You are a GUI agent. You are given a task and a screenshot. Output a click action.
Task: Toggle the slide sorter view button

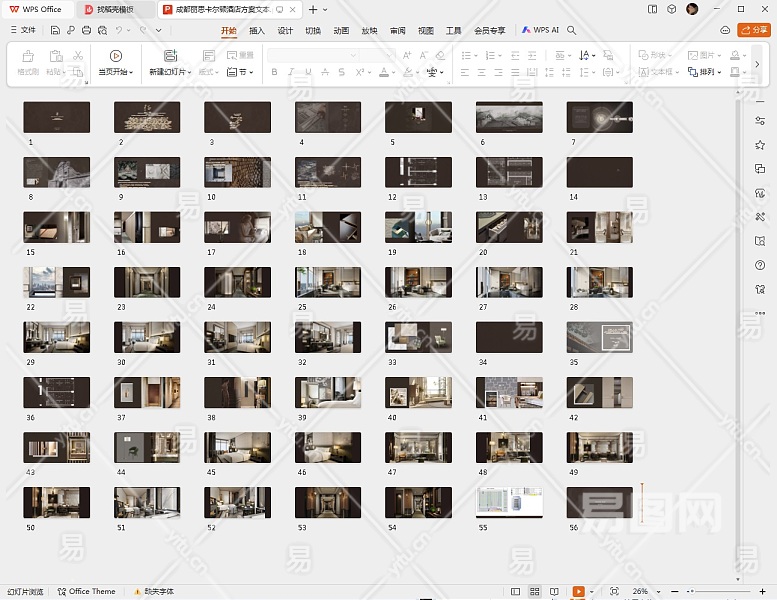535,592
